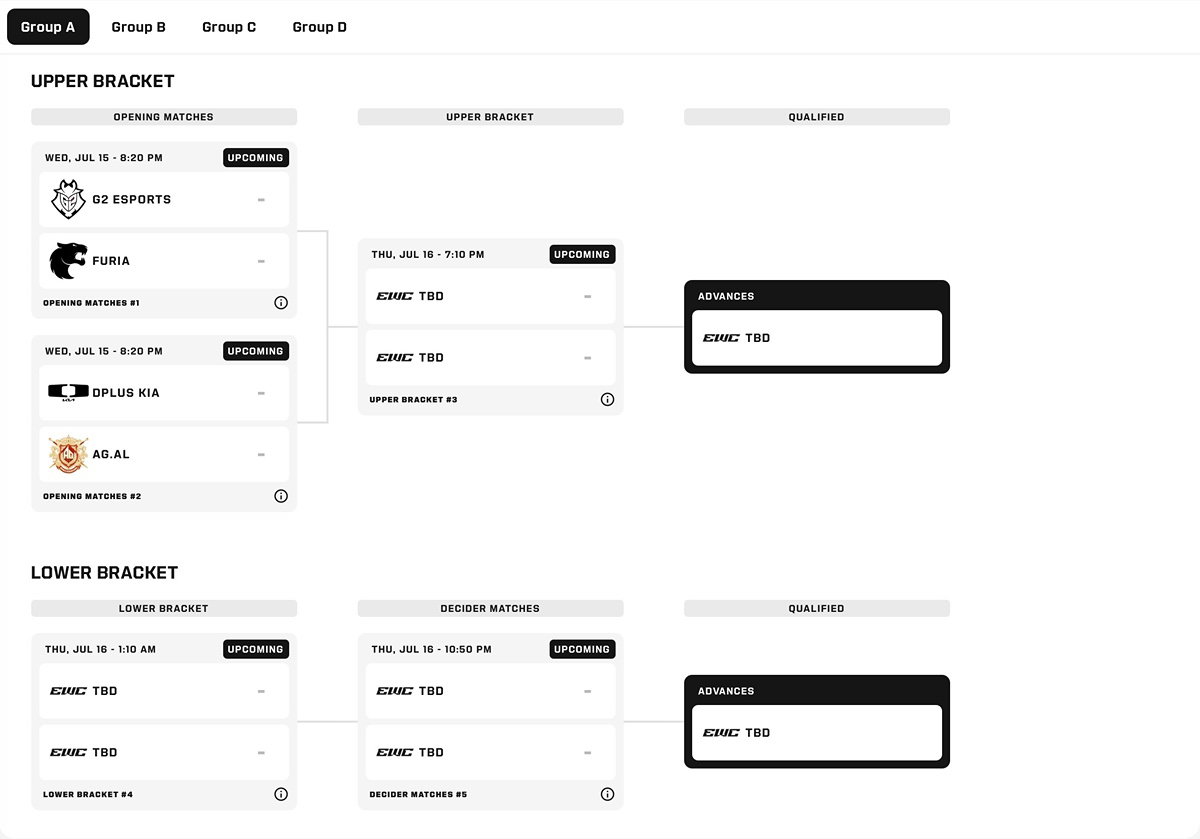Open info icon for Opening Matches #1
Image resolution: width=1200 pixels, height=839 pixels.
pyautogui.click(x=281, y=303)
